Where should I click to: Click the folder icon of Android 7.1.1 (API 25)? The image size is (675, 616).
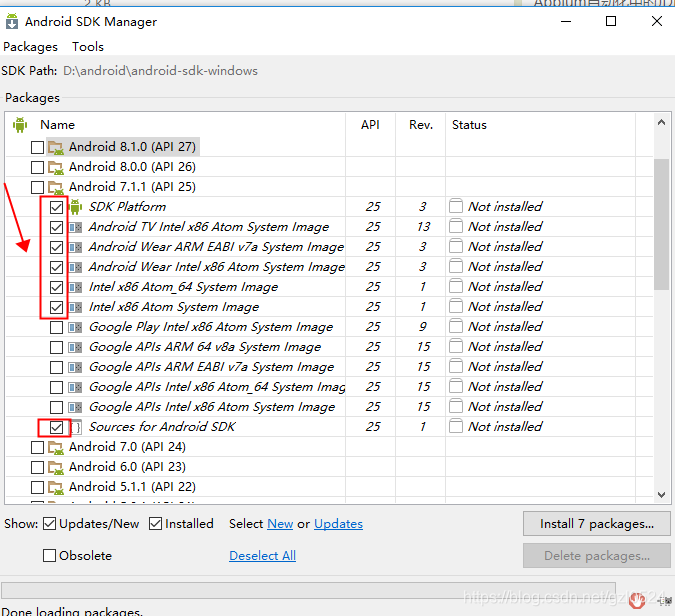[56, 187]
